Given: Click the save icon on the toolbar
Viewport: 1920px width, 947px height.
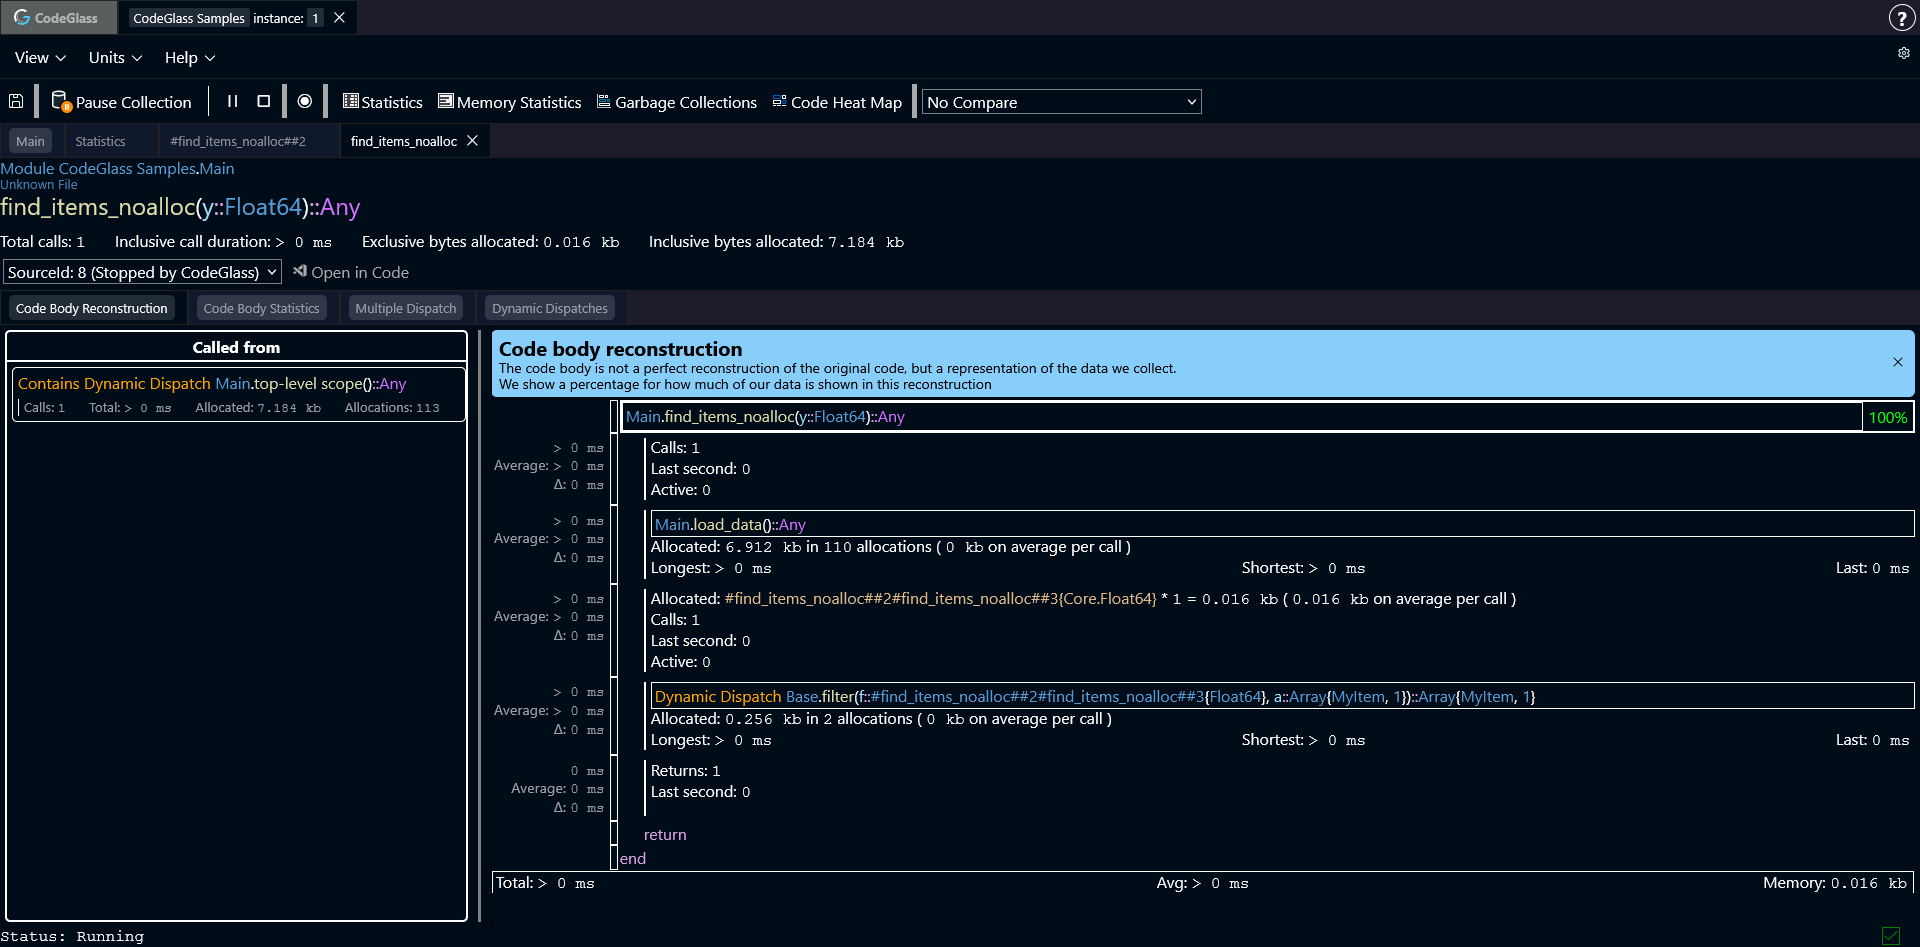Looking at the screenshot, I should [x=15, y=101].
